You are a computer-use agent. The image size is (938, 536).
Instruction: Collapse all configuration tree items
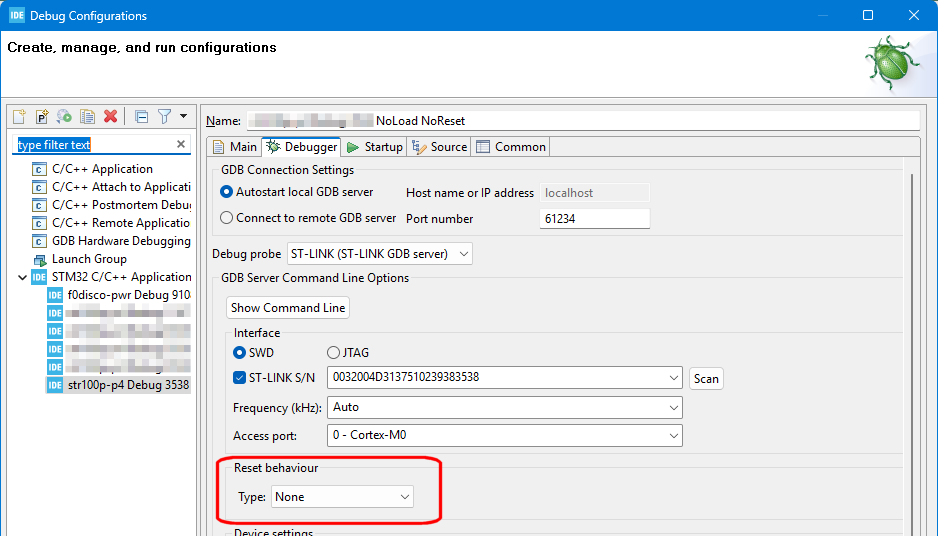coord(141,117)
